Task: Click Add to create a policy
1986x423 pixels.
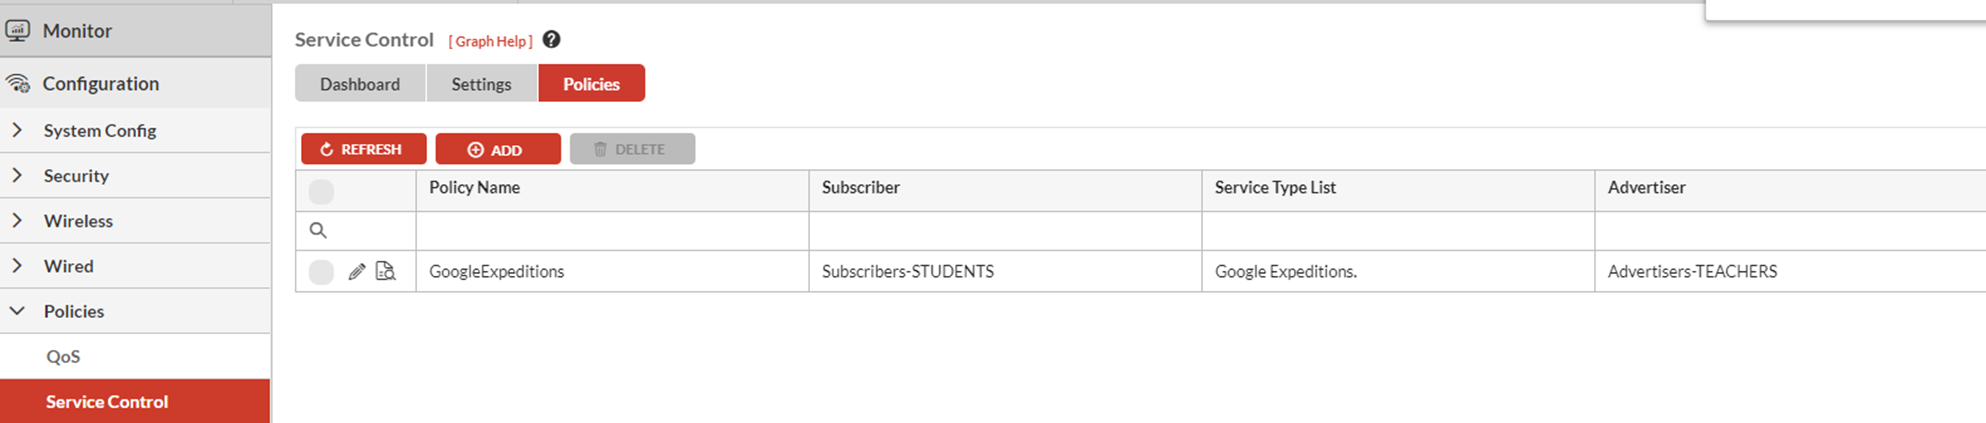Action: coord(497,149)
